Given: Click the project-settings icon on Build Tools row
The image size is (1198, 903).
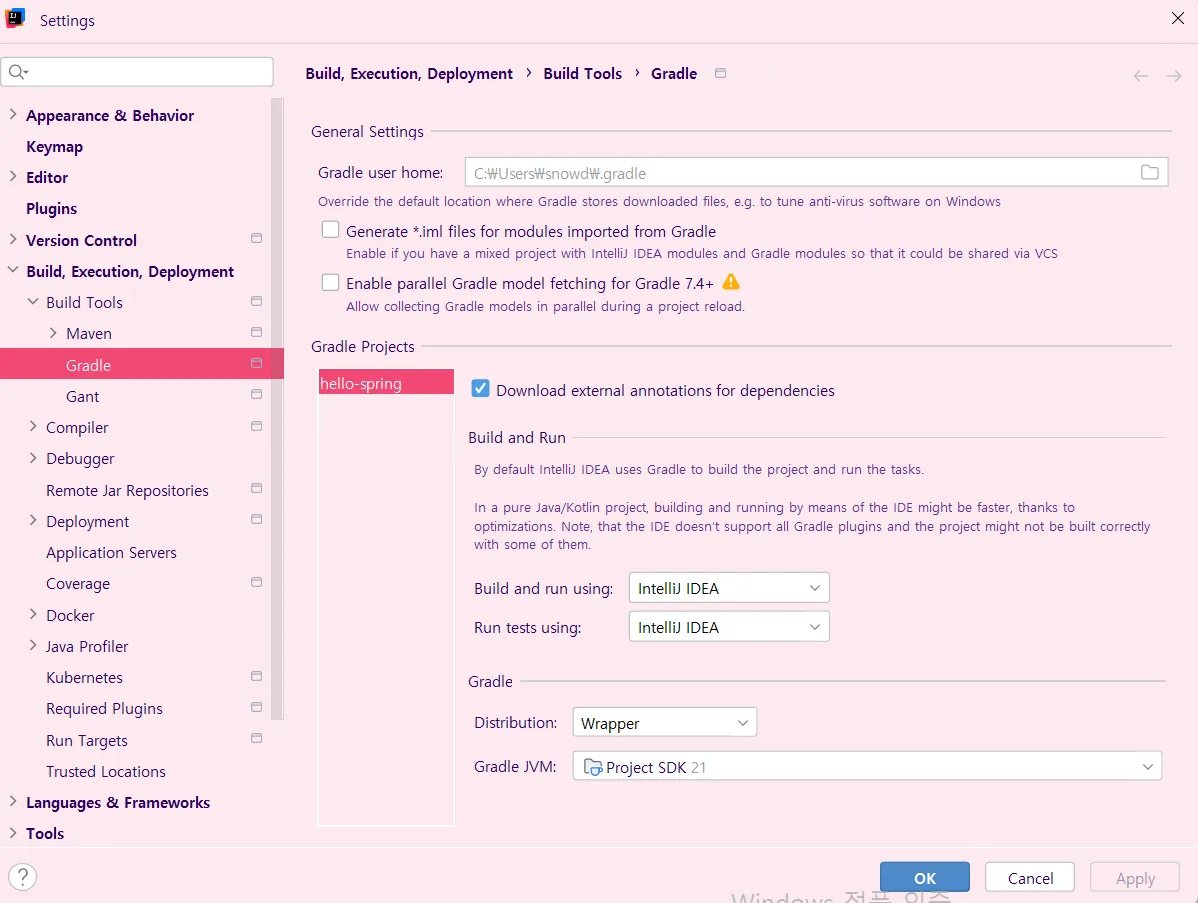Looking at the screenshot, I should [257, 301].
